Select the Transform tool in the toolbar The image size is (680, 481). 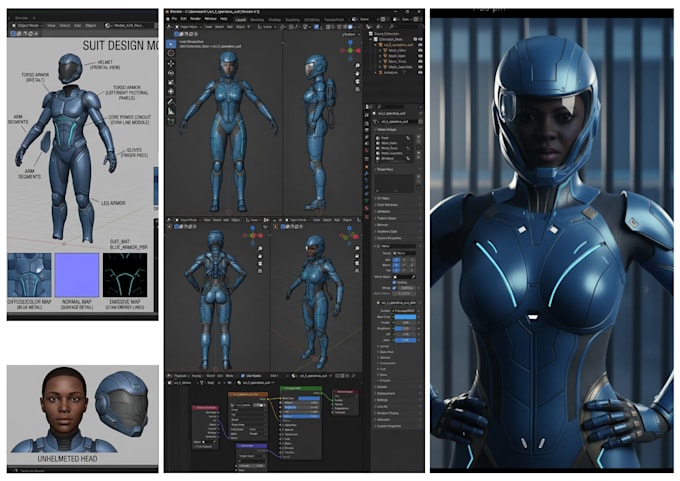(171, 92)
